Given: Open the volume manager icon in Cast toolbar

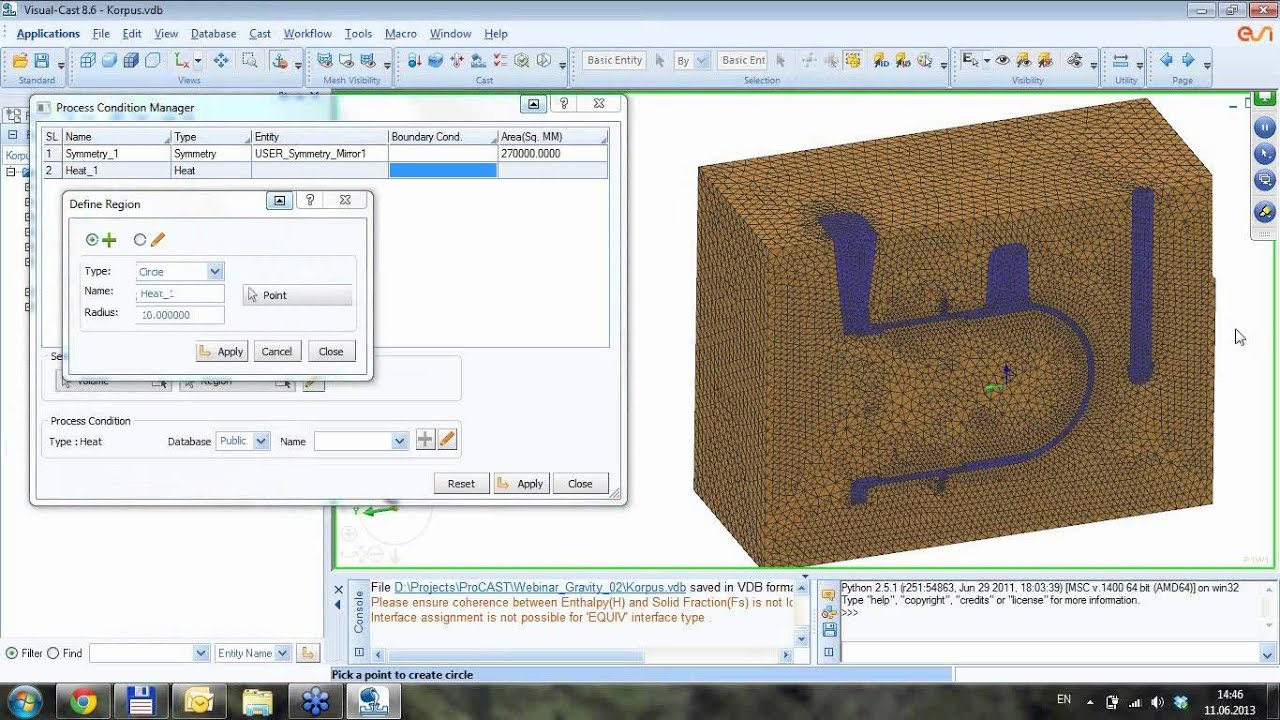Looking at the screenshot, I should [x=436, y=61].
